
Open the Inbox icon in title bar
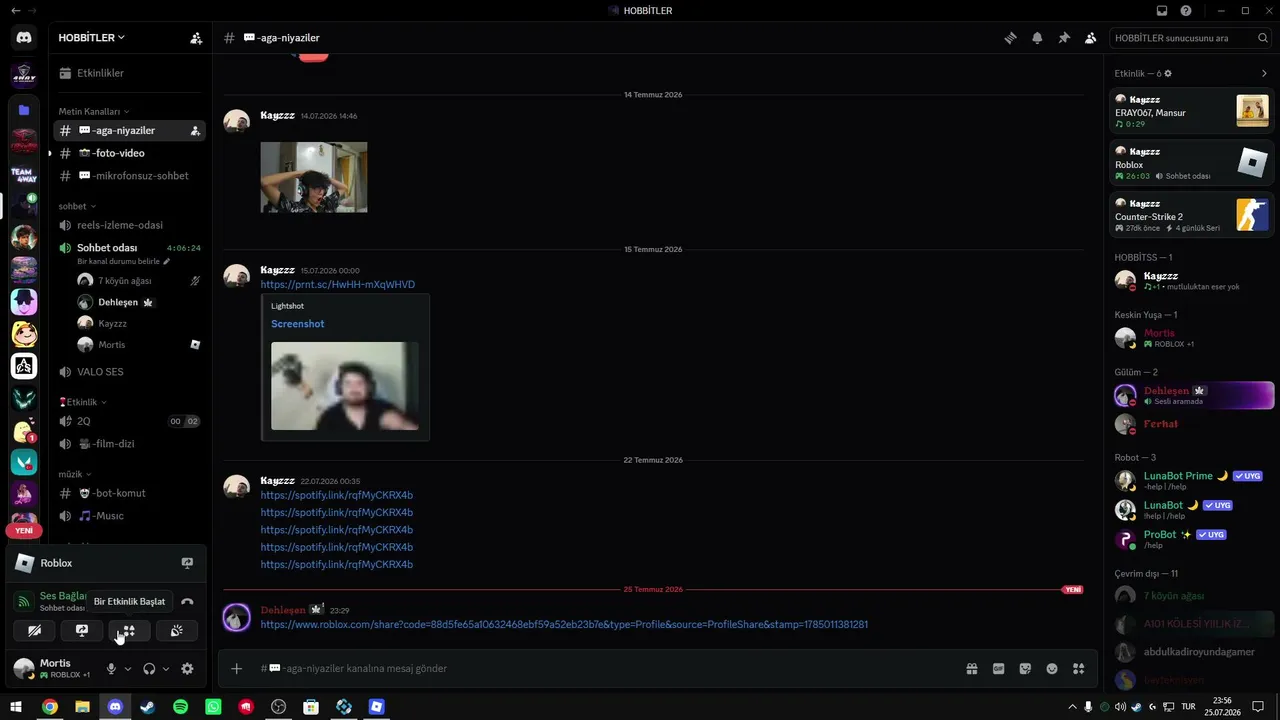[1162, 10]
